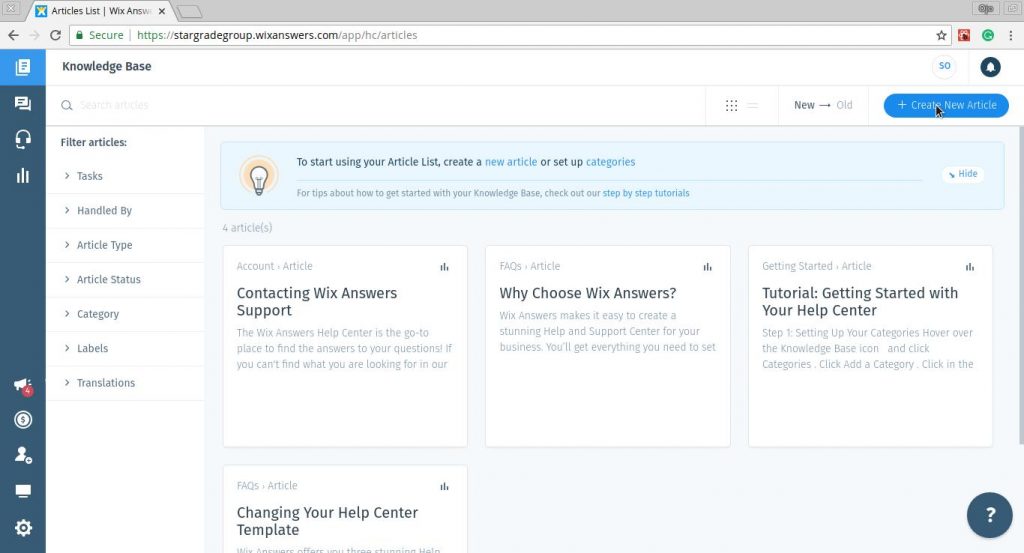Open the step by step tutorials link

pos(646,193)
